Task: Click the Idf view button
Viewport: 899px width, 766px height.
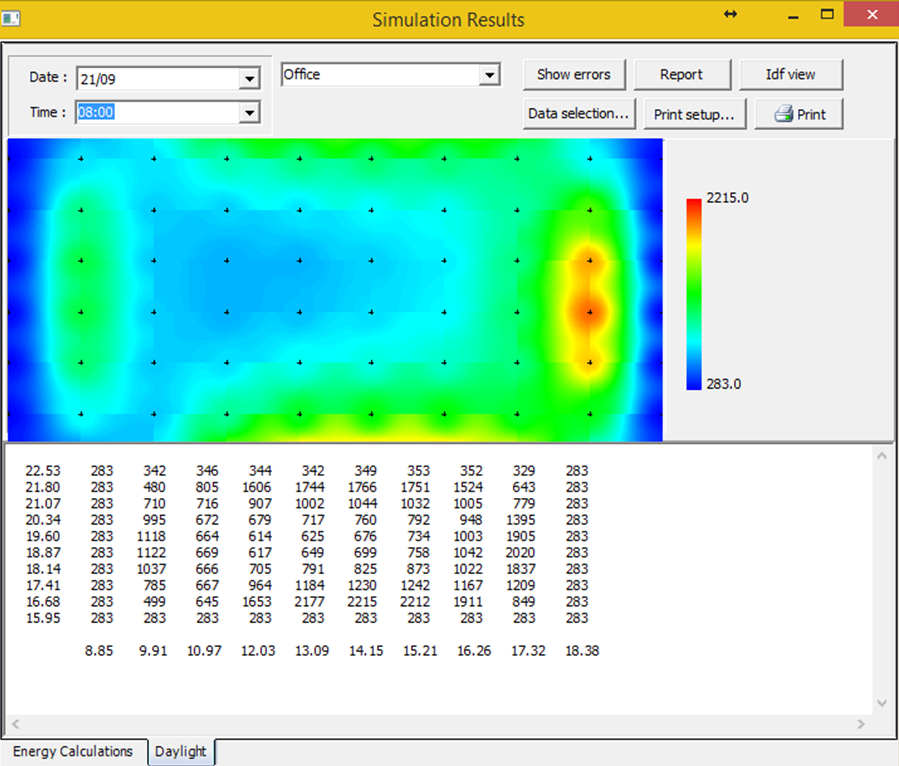Action: click(790, 74)
